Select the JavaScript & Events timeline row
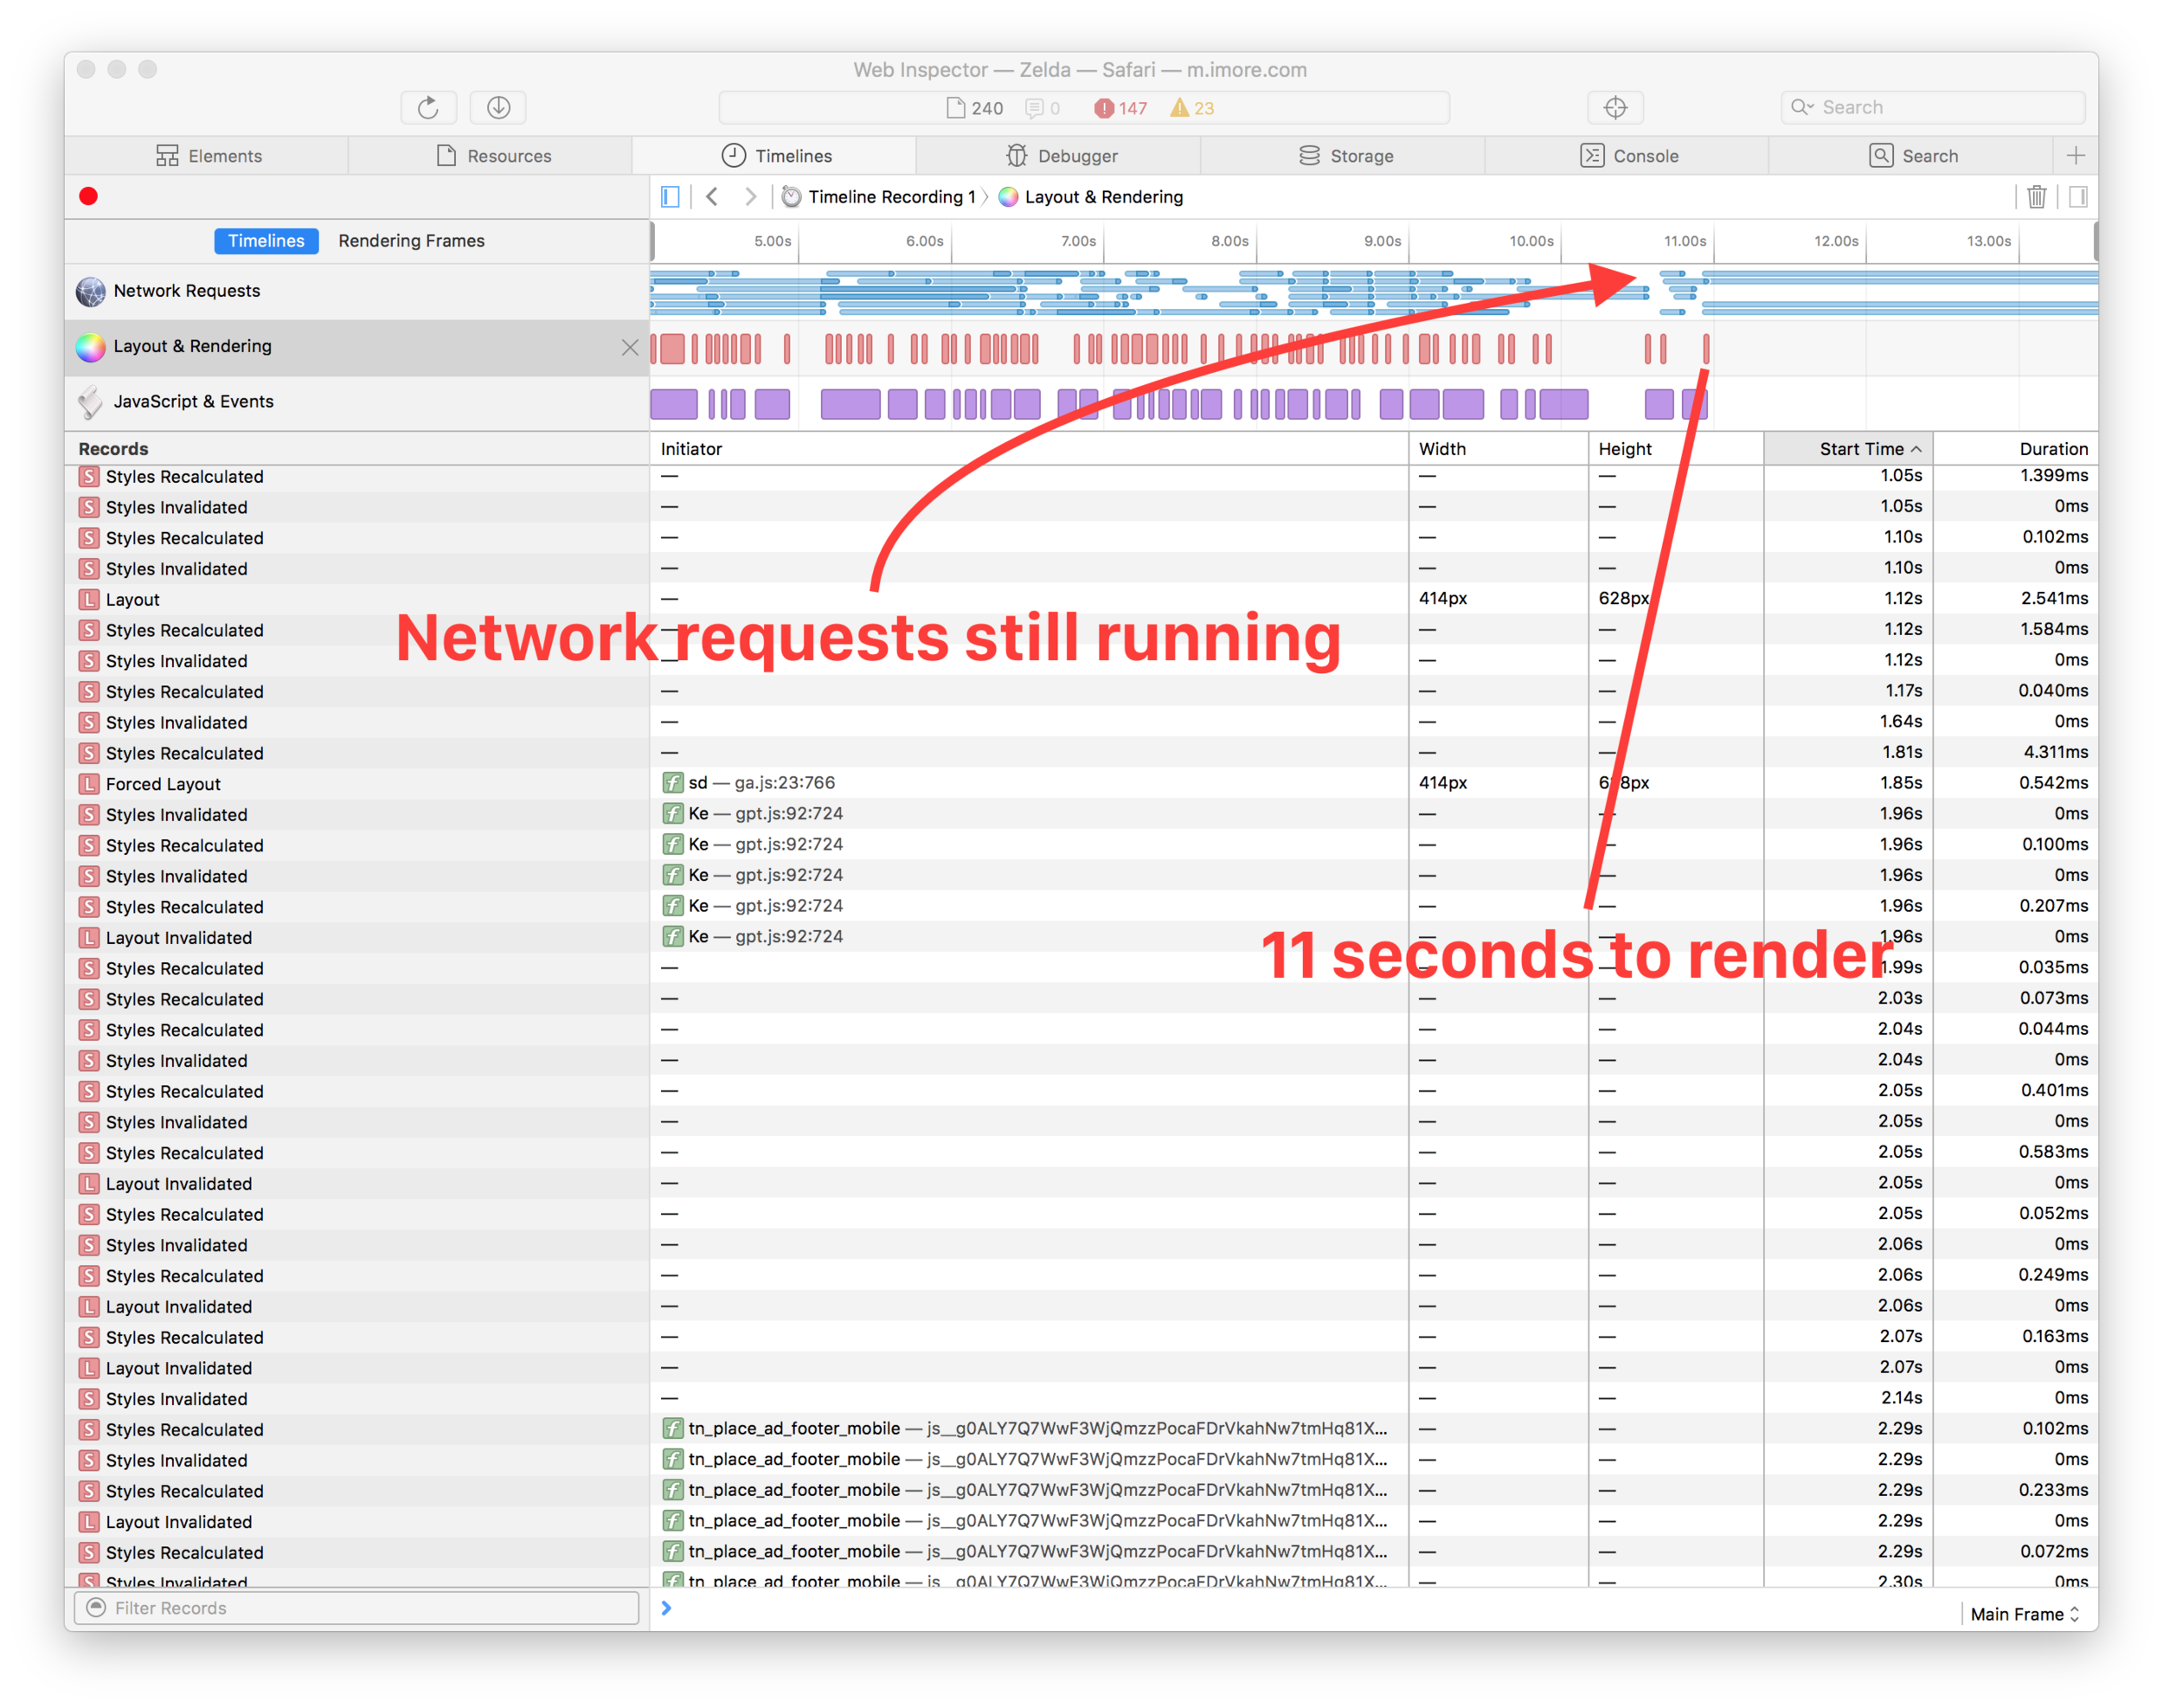2163x1708 pixels. click(357, 402)
